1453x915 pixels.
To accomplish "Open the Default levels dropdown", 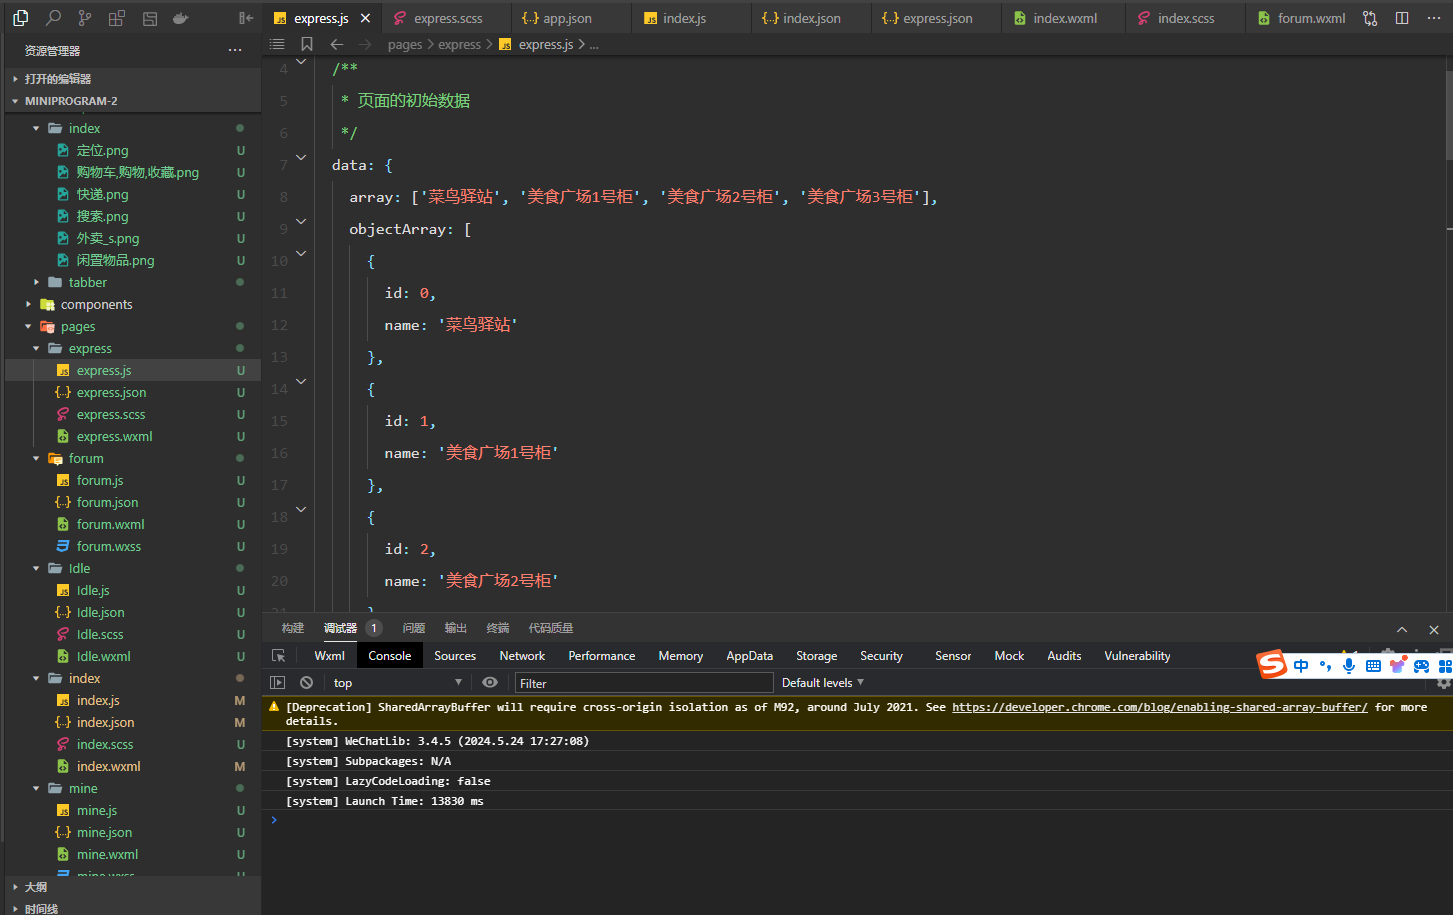I will click(822, 683).
